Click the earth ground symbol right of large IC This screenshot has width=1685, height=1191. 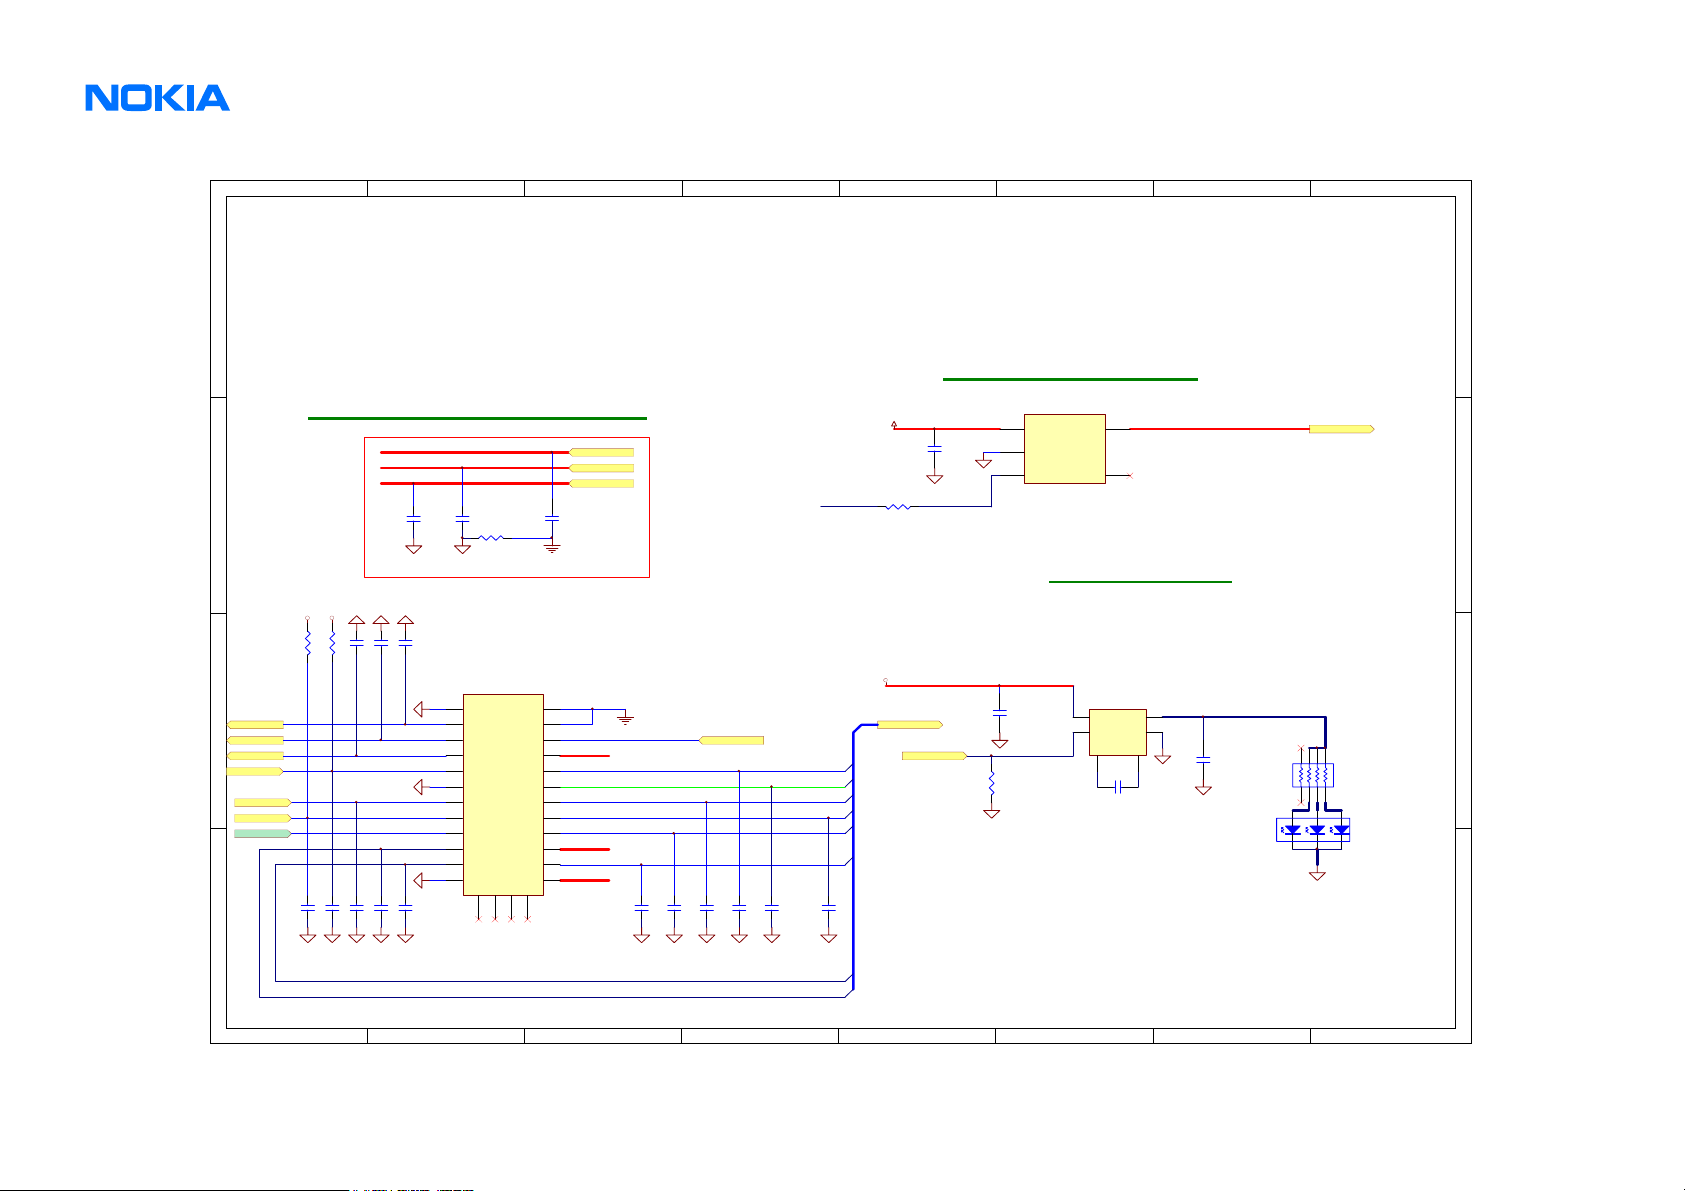[x=625, y=718]
